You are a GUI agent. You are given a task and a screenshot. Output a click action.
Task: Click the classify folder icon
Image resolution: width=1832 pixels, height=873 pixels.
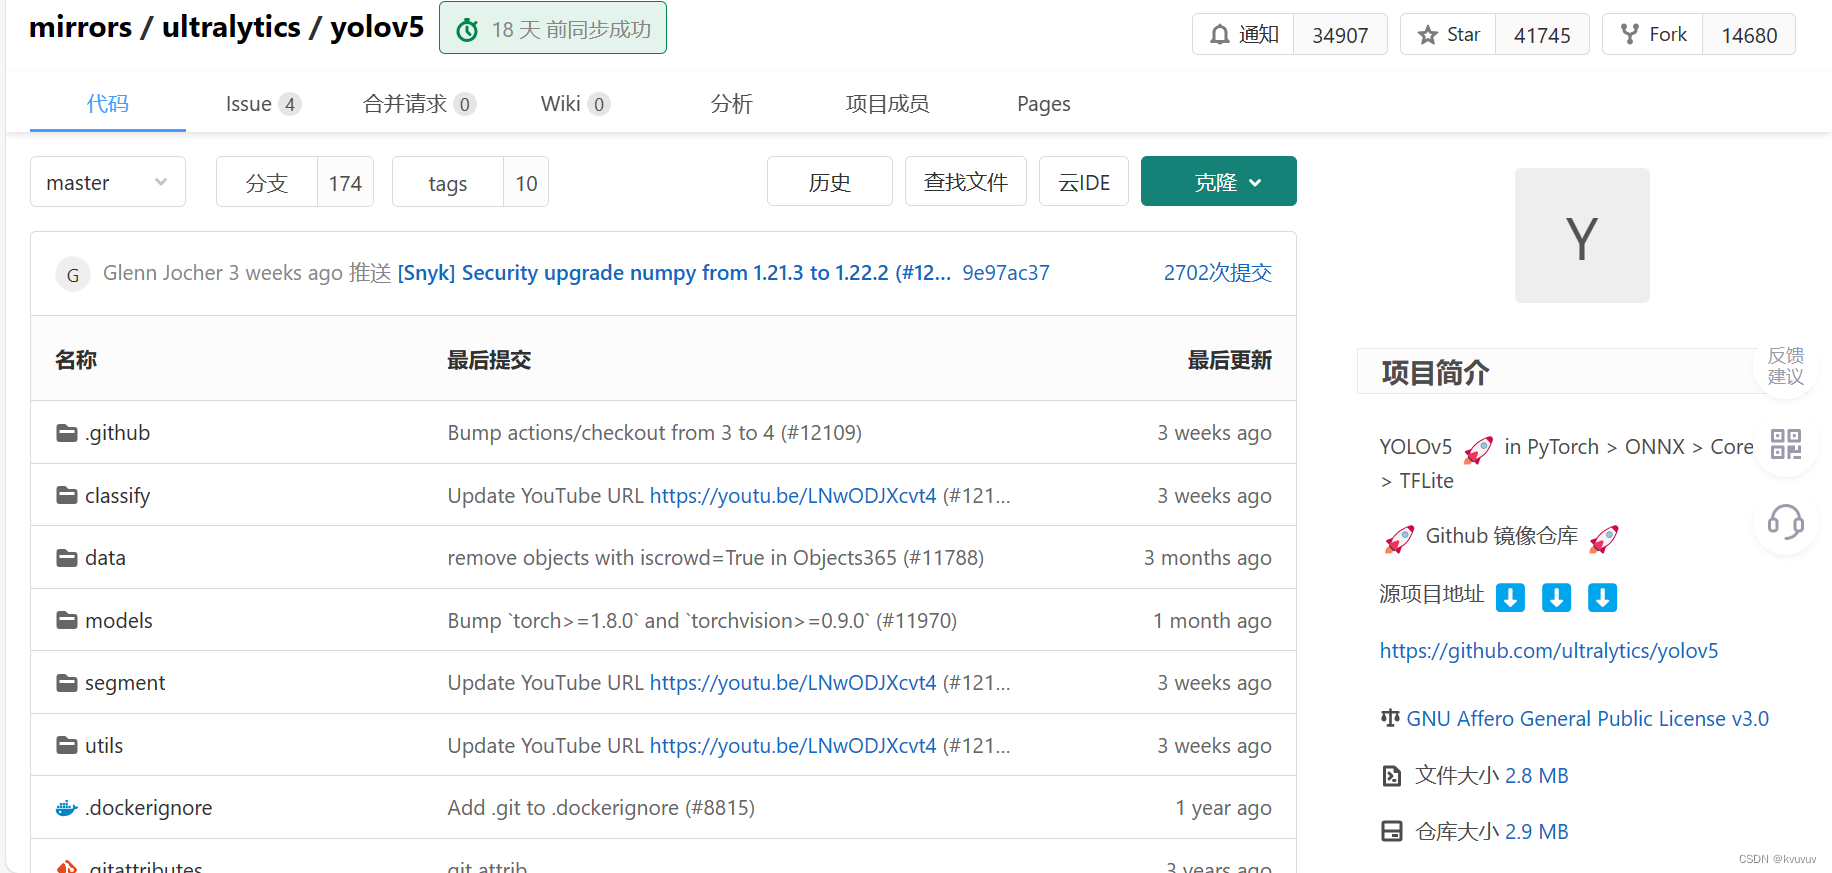point(67,495)
